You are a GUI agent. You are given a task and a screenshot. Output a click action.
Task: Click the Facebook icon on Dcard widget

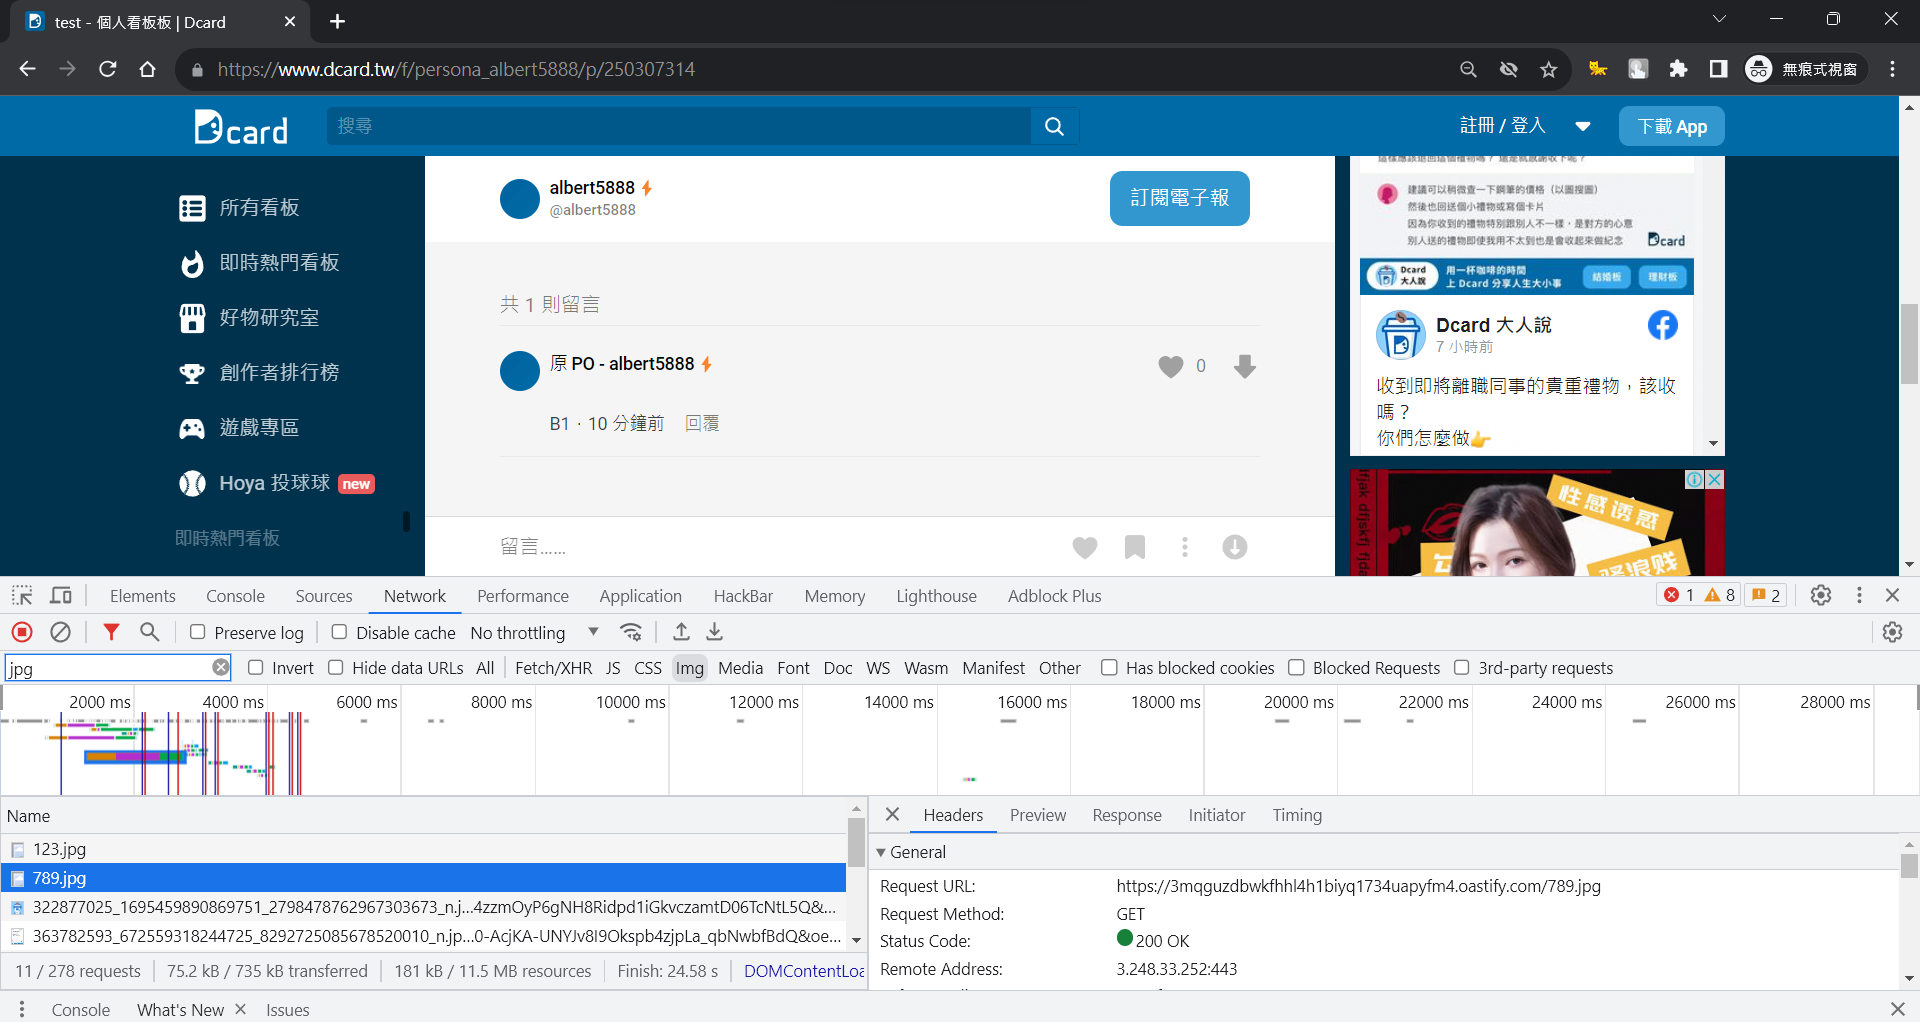(1662, 325)
